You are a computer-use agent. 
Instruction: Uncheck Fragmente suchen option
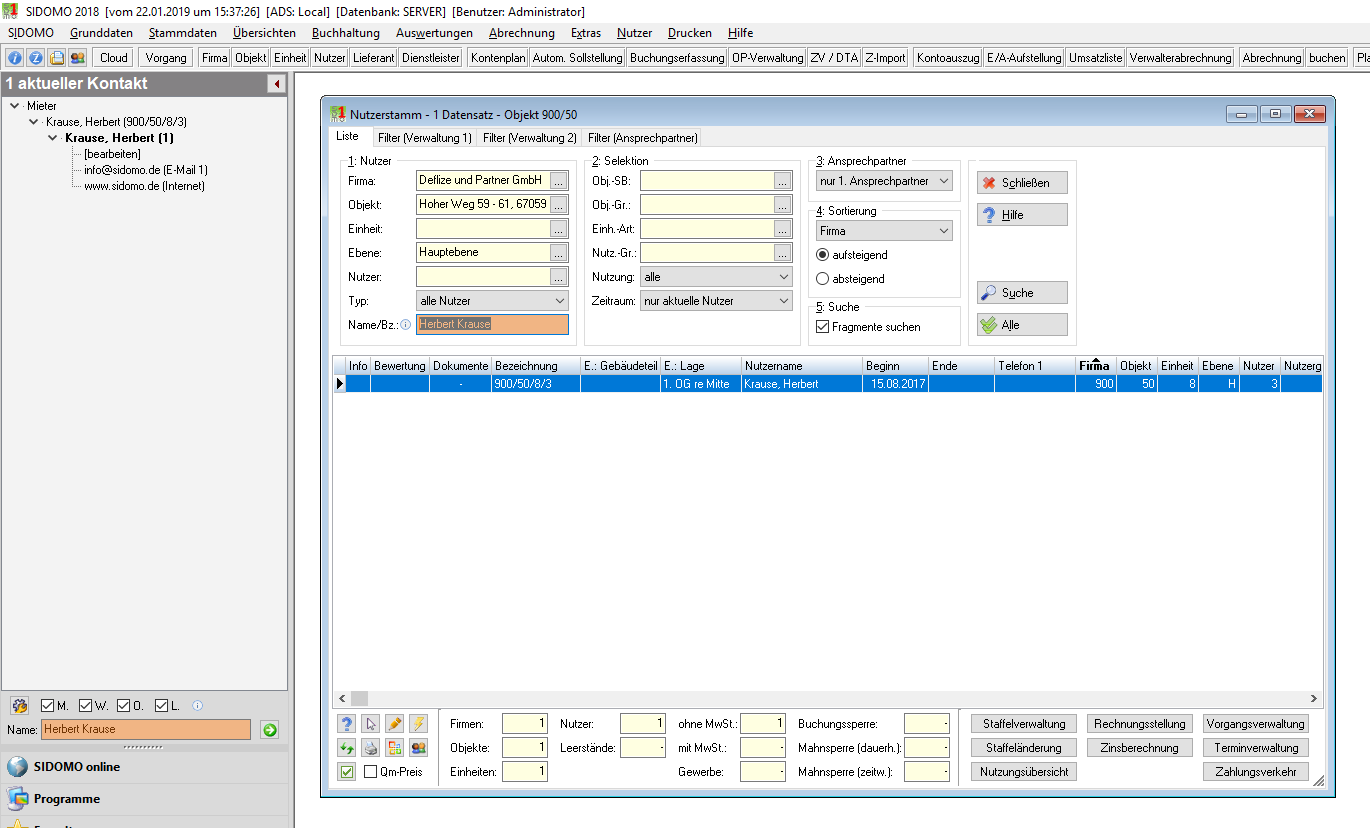pos(823,327)
